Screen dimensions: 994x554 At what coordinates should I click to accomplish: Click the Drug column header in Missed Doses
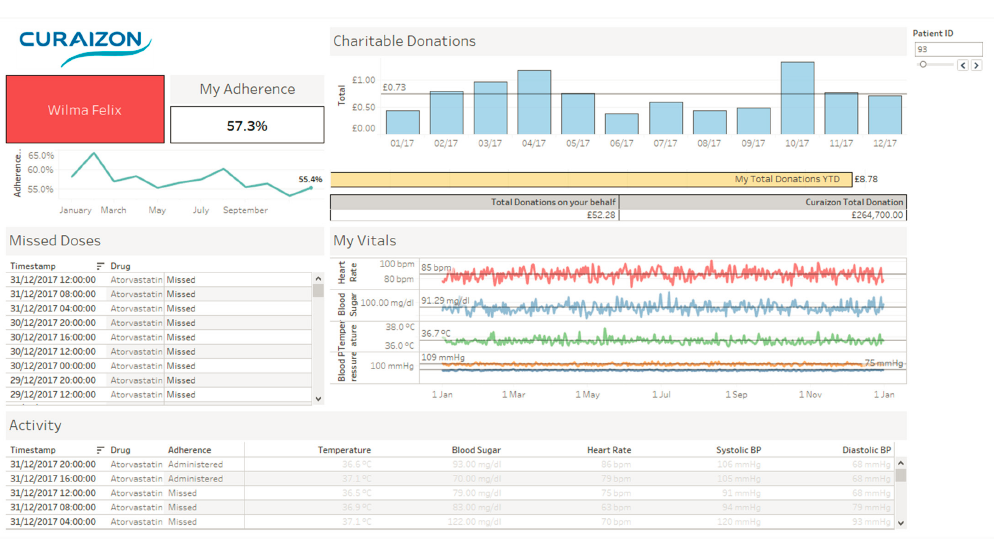pos(120,266)
